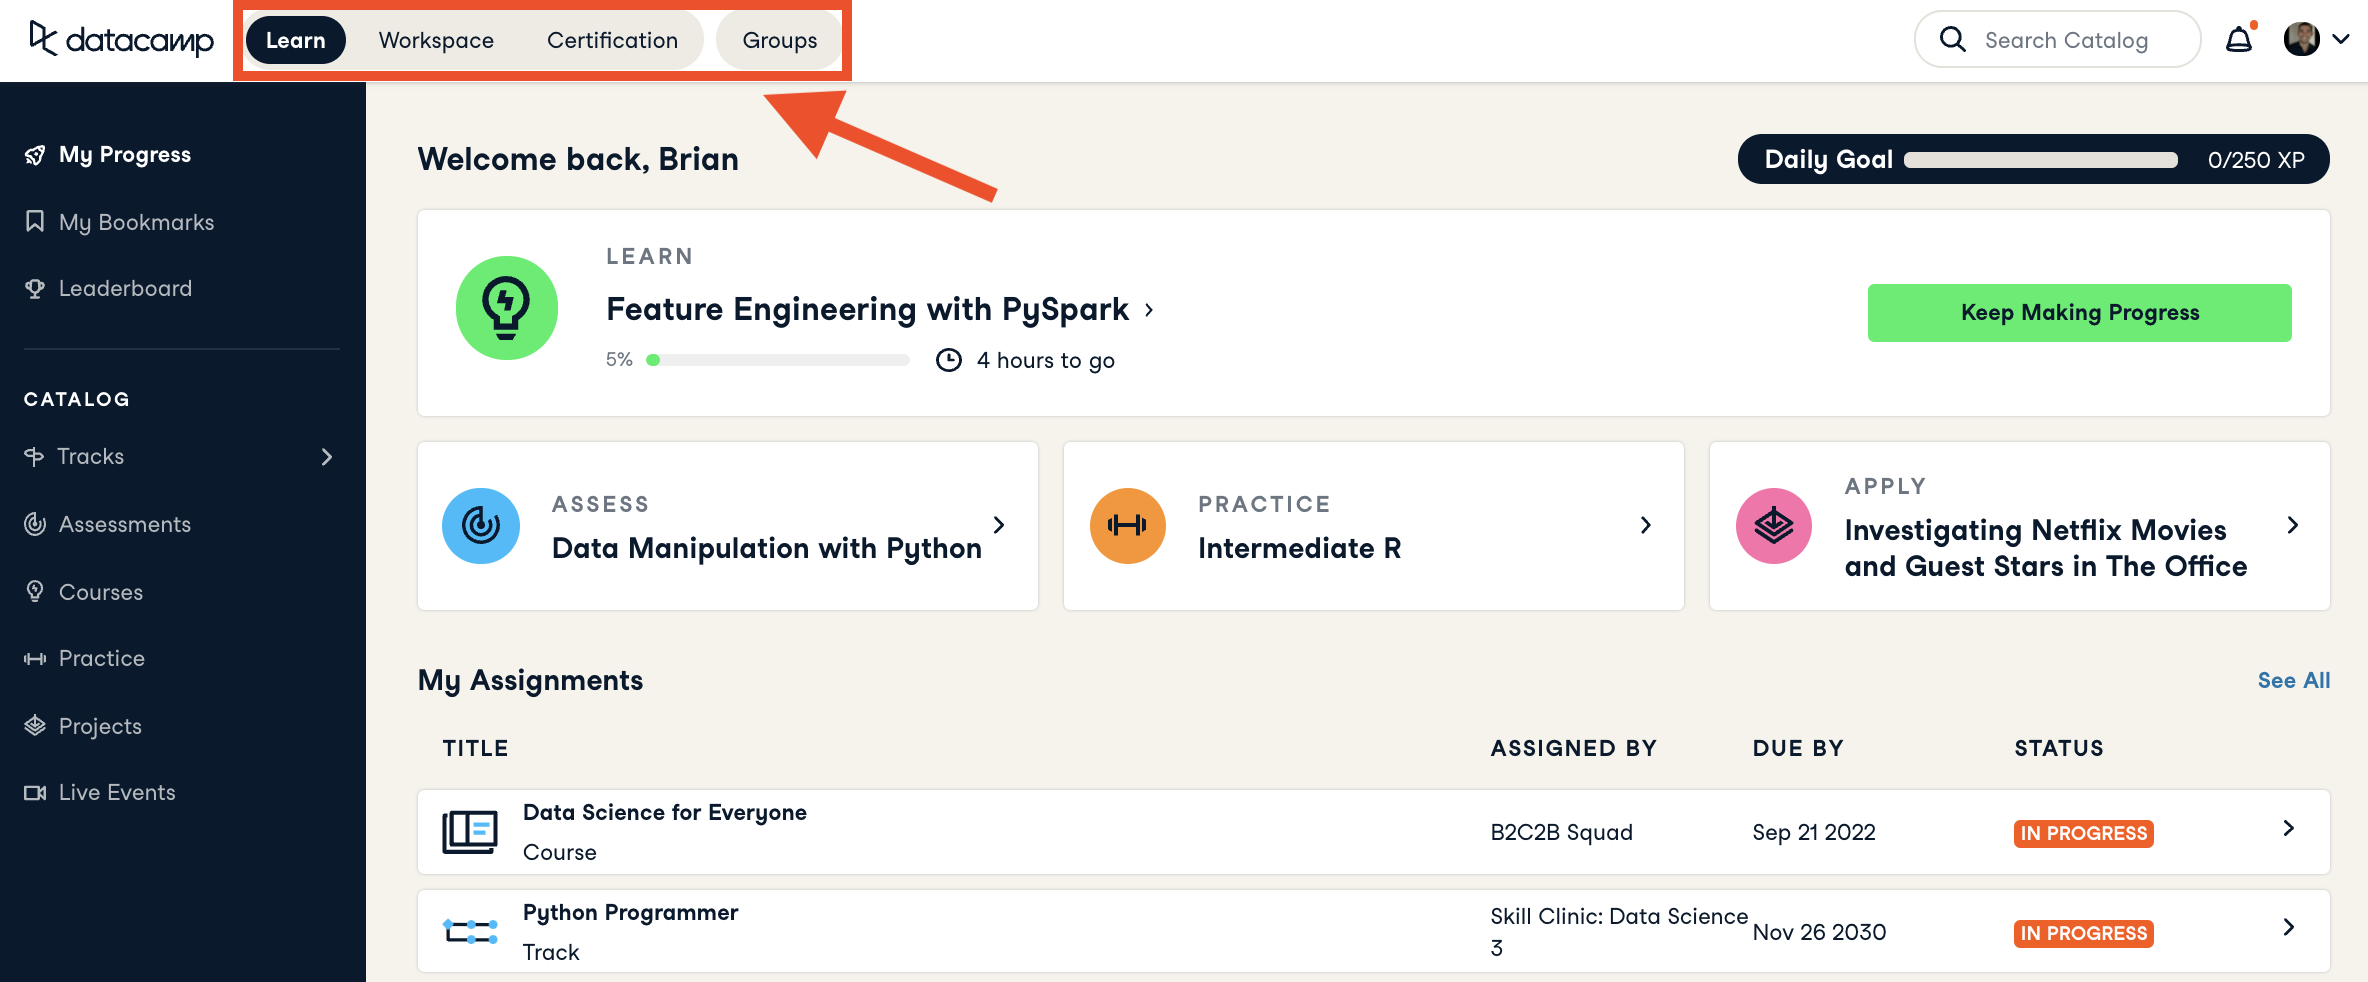Click the Daily Goal XP progress bar

click(x=2040, y=160)
